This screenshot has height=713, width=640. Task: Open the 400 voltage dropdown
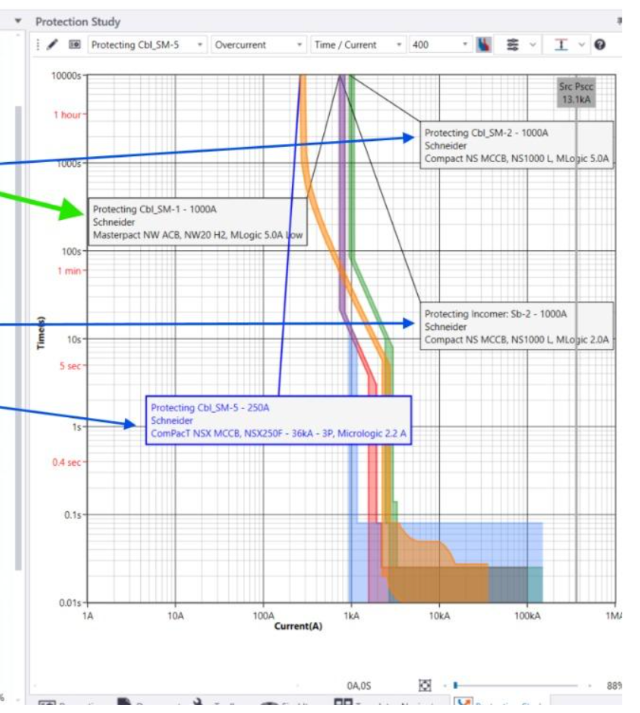[440, 45]
